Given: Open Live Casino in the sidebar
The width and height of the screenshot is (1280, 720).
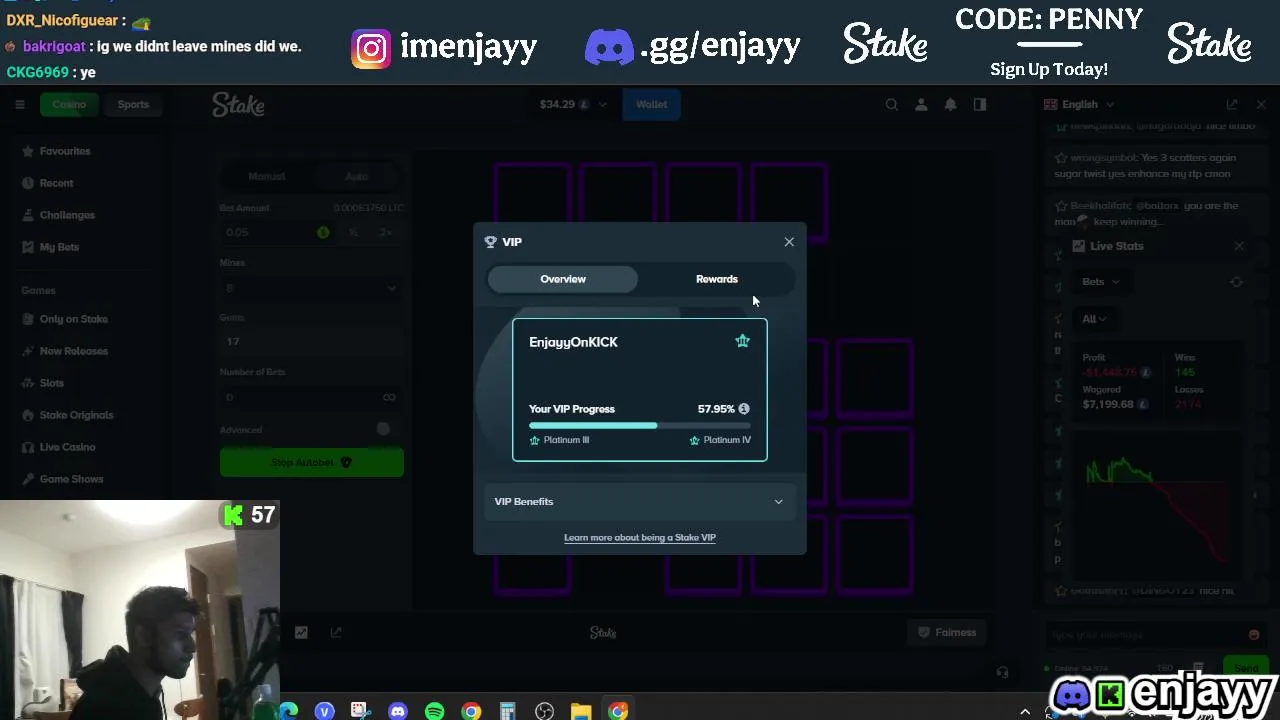Looking at the screenshot, I should [x=67, y=447].
